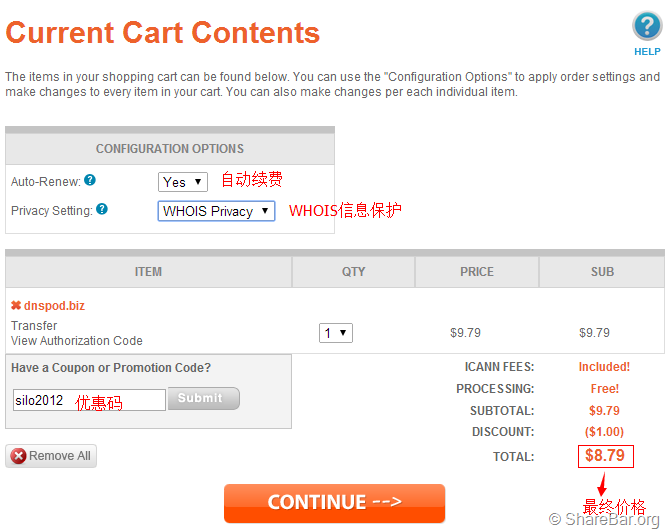Click the Auto-Renew info icon
This screenshot has width=668, height=529.
pos(90,181)
